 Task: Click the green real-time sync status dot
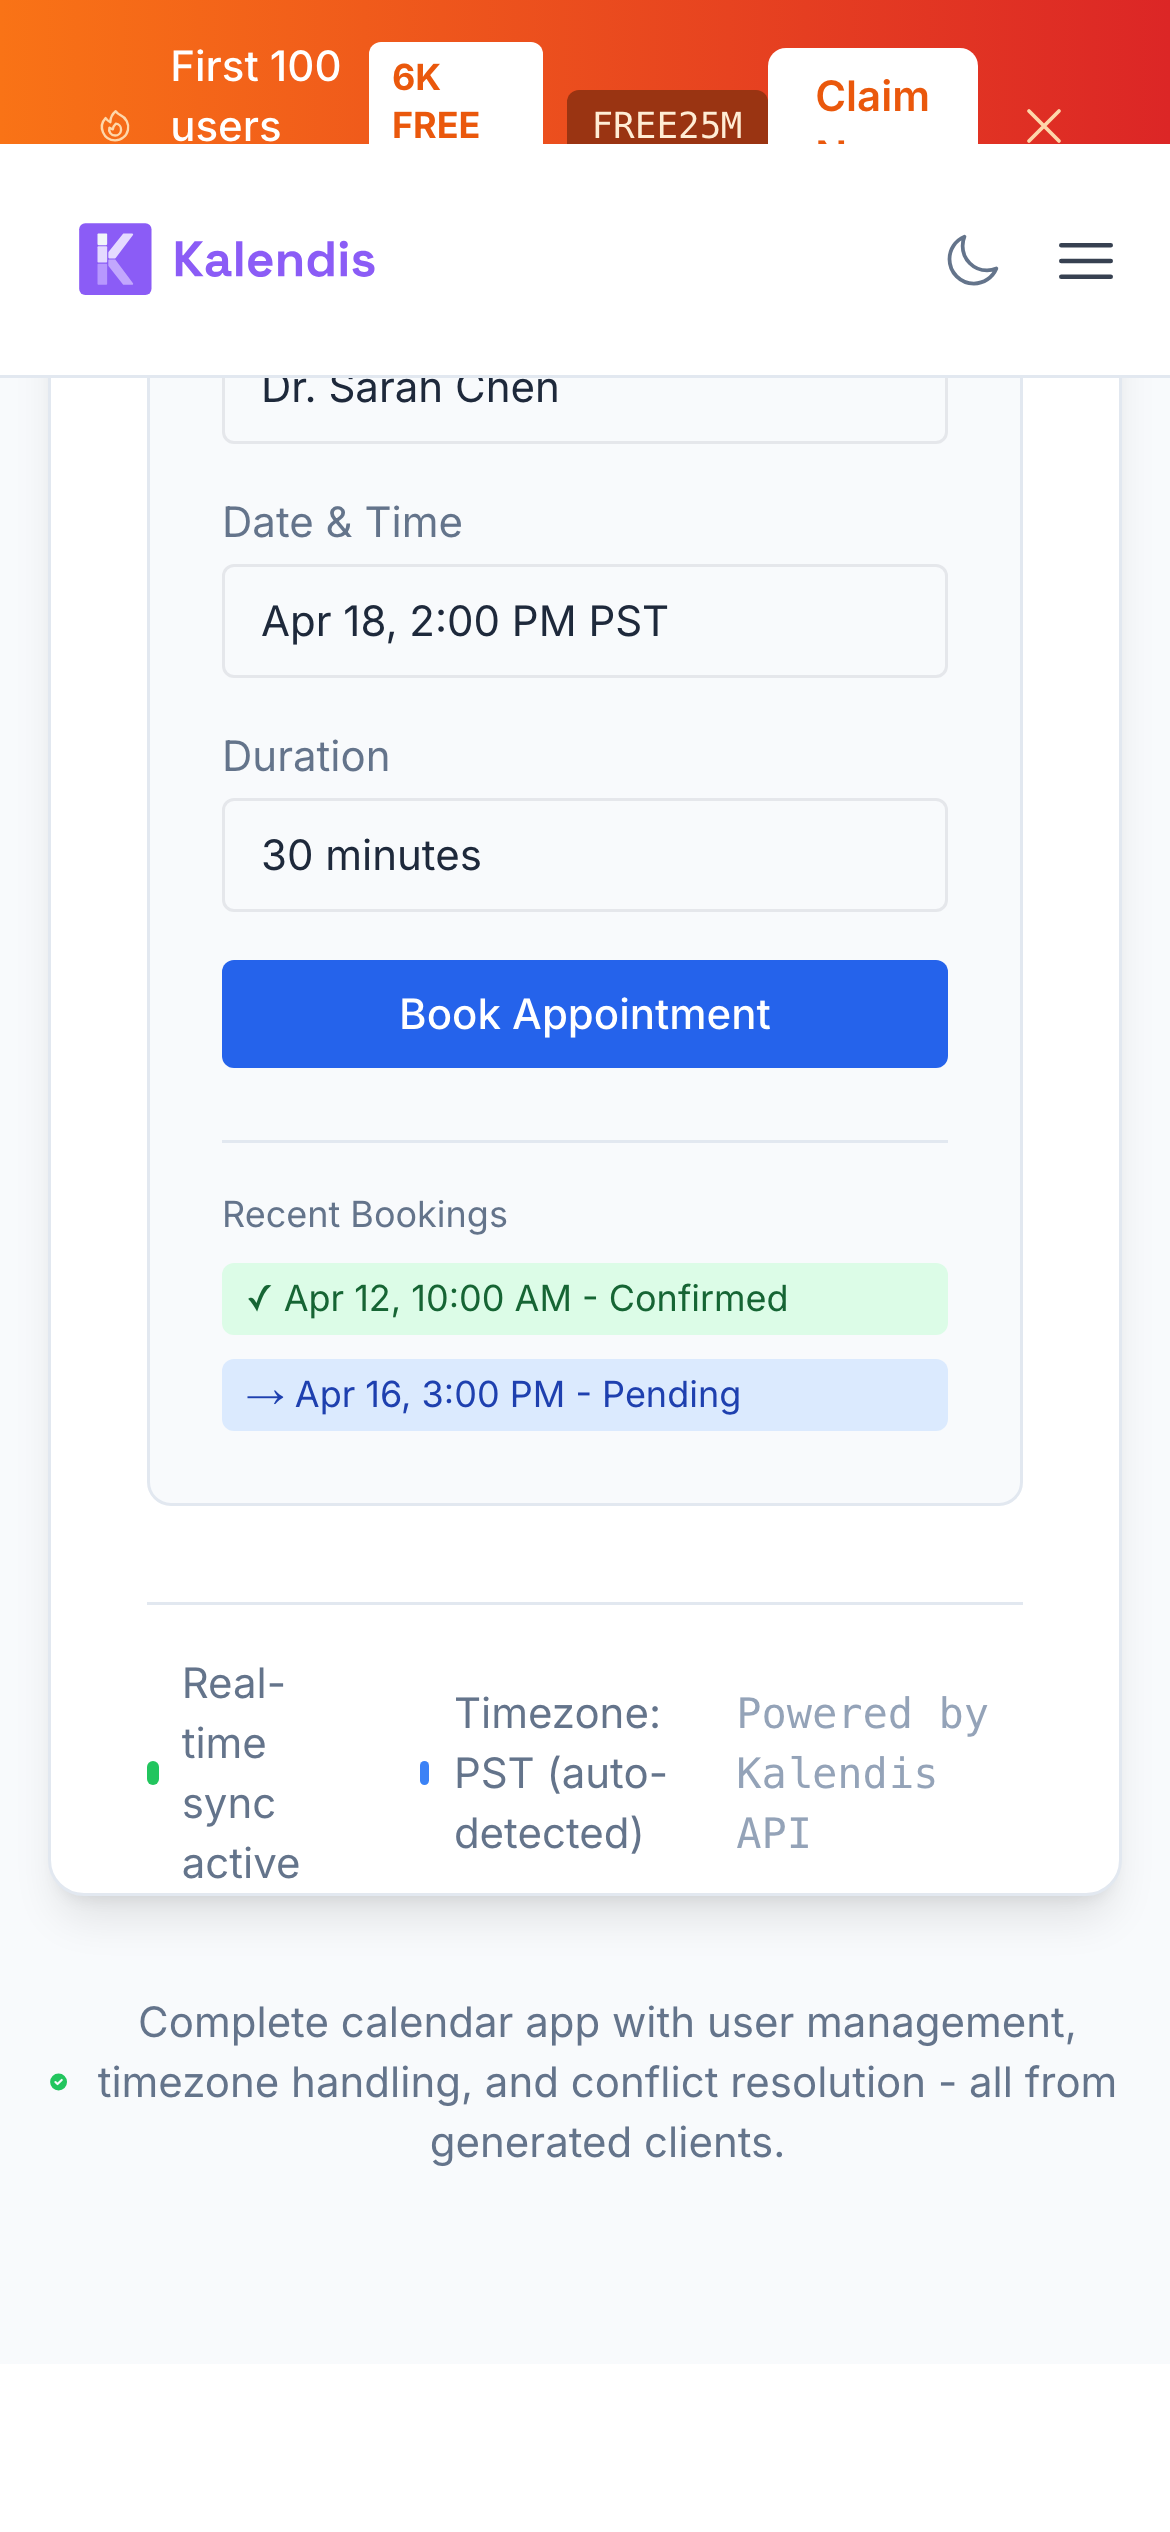point(153,1773)
